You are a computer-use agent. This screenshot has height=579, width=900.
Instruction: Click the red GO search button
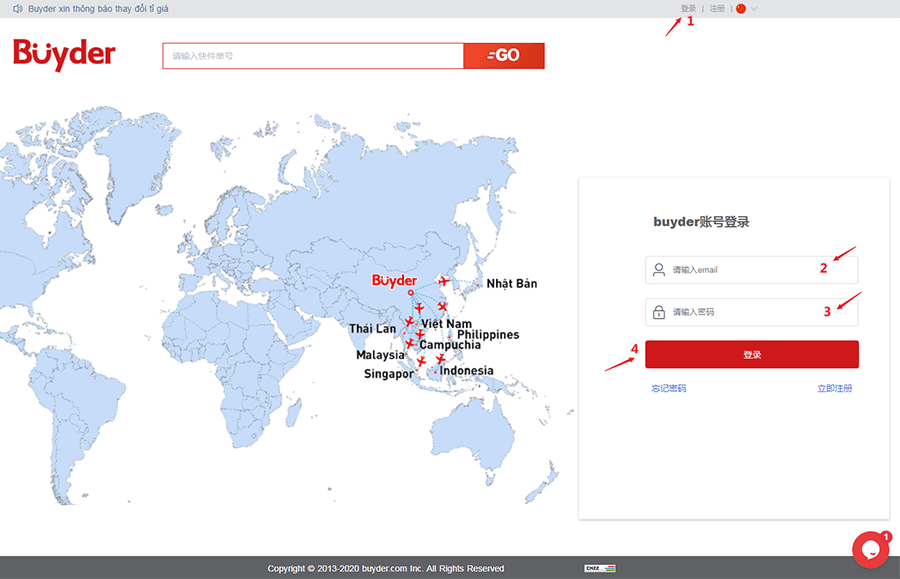[504, 56]
